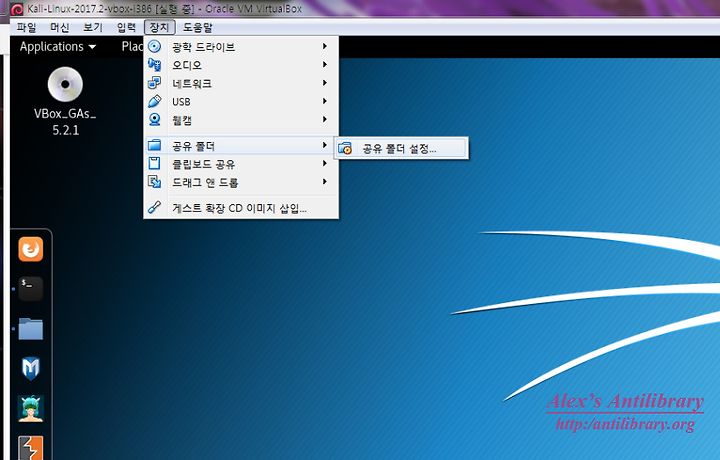Viewport: 720px width, 460px height.
Task: Click the network adapters icon
Action: click(154, 83)
